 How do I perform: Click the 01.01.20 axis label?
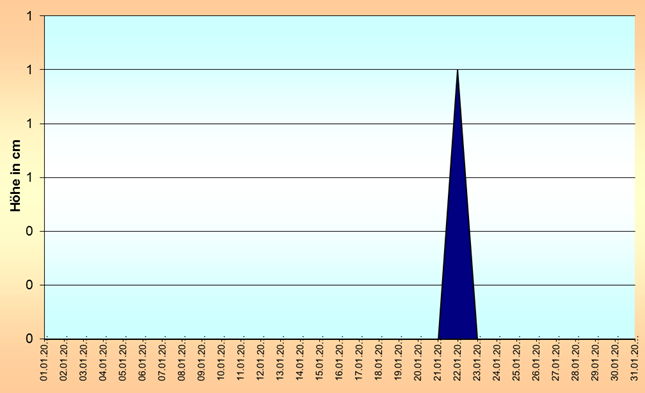[x=44, y=362]
